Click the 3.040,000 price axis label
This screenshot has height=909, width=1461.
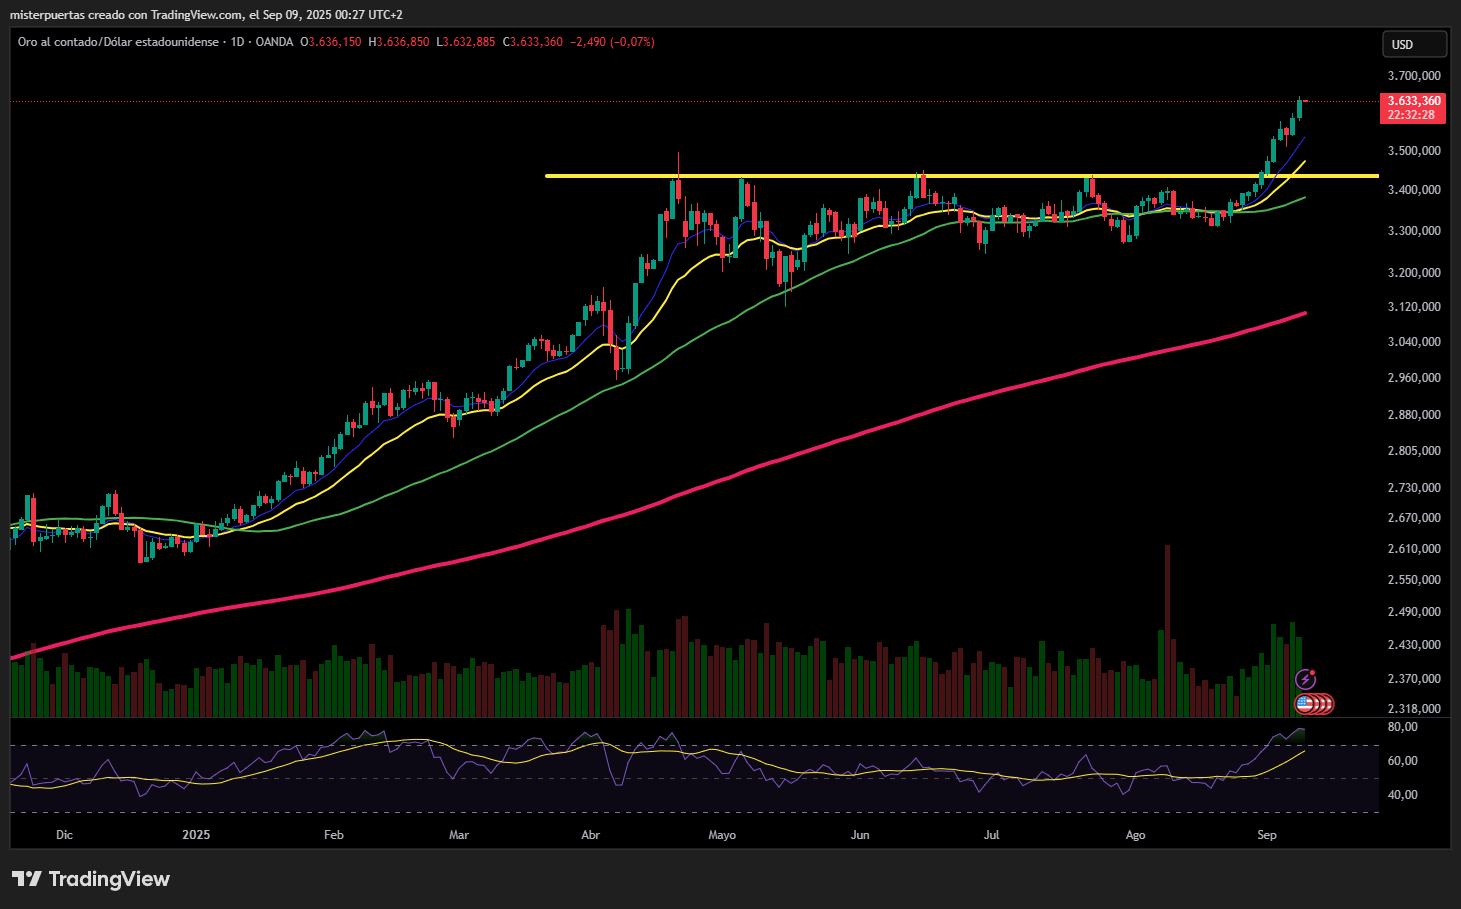coord(1414,342)
